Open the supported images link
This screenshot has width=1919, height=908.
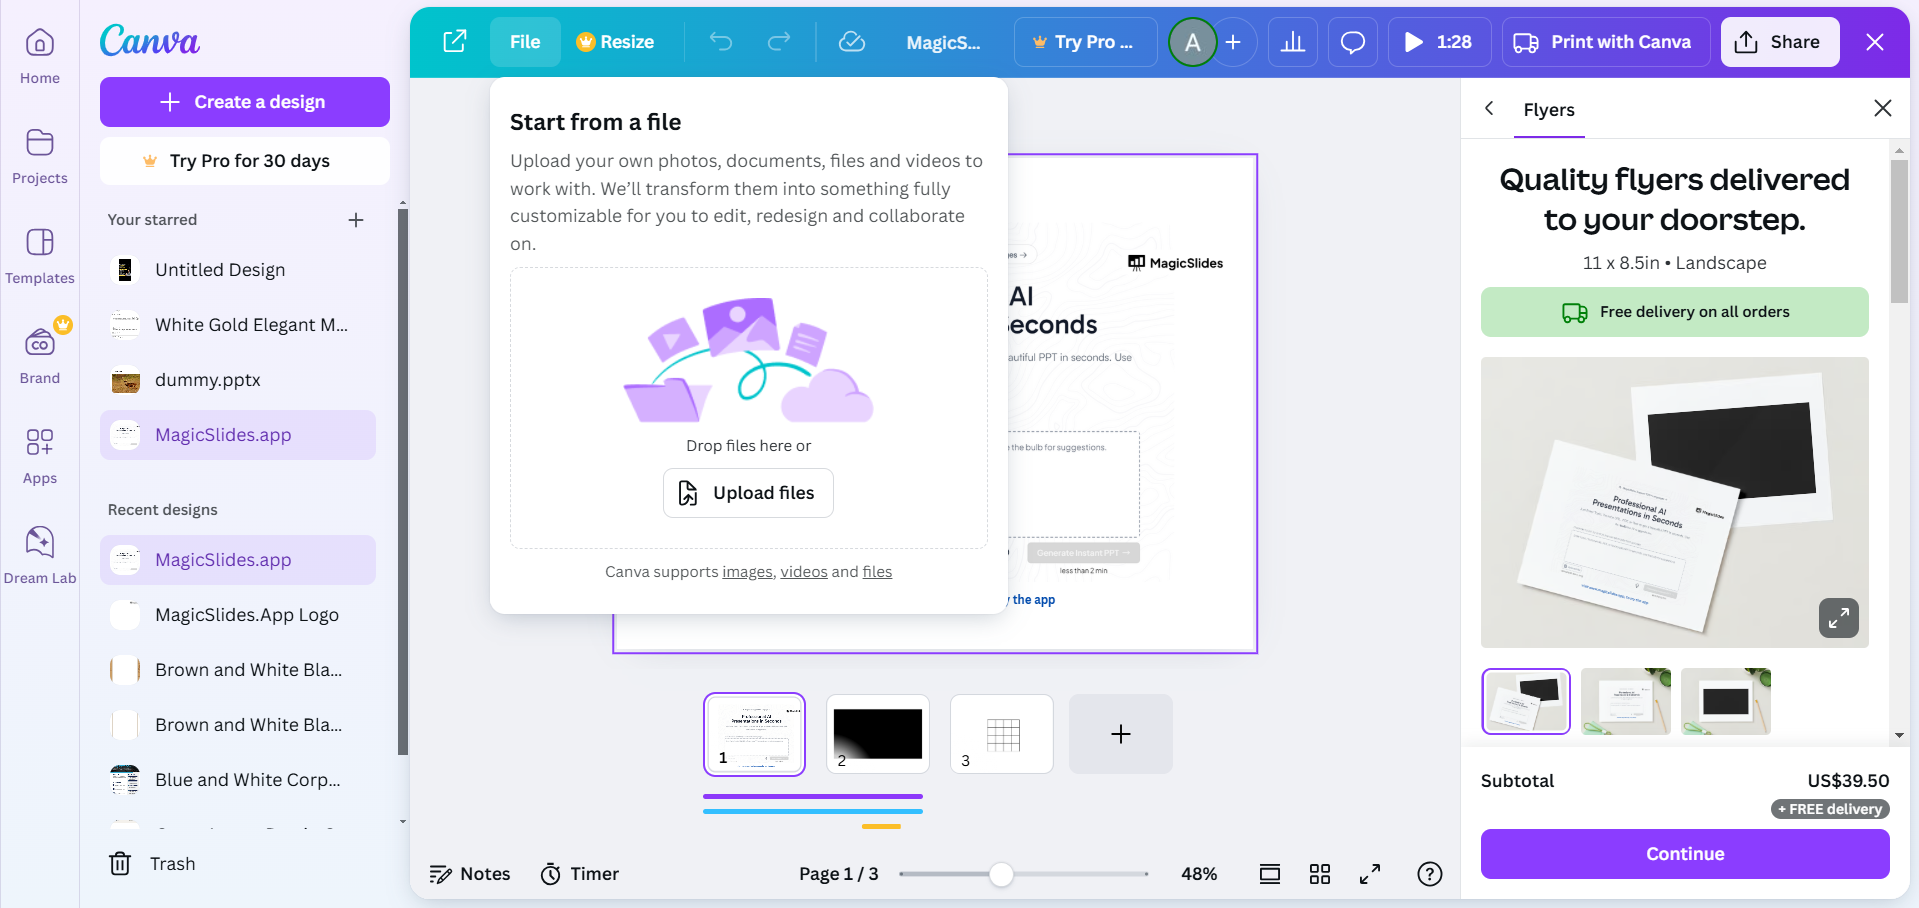[x=747, y=572]
